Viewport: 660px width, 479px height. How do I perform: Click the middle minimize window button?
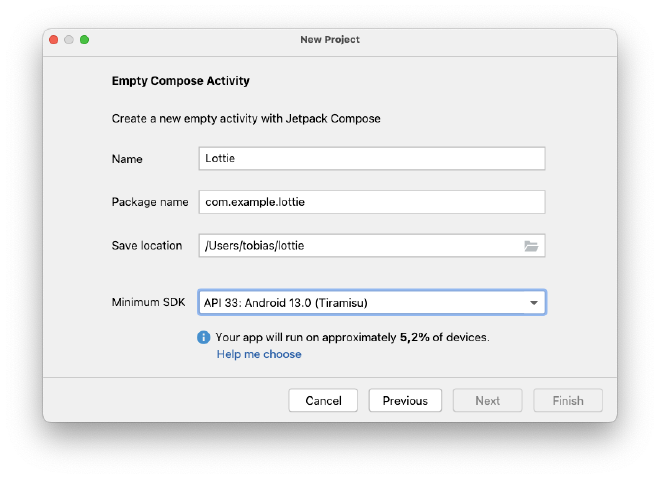point(69,39)
